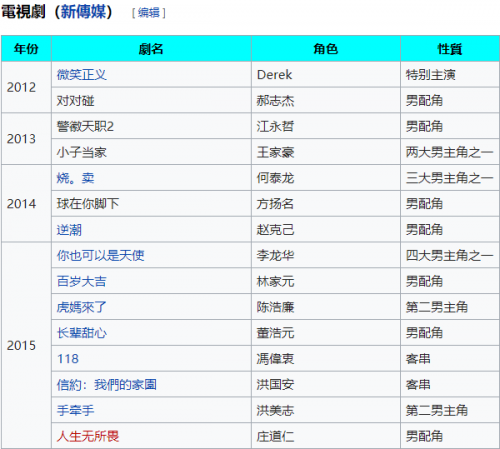This screenshot has width=500, height=449.
Task: Click the 角色 column header
Action: click(x=326, y=49)
